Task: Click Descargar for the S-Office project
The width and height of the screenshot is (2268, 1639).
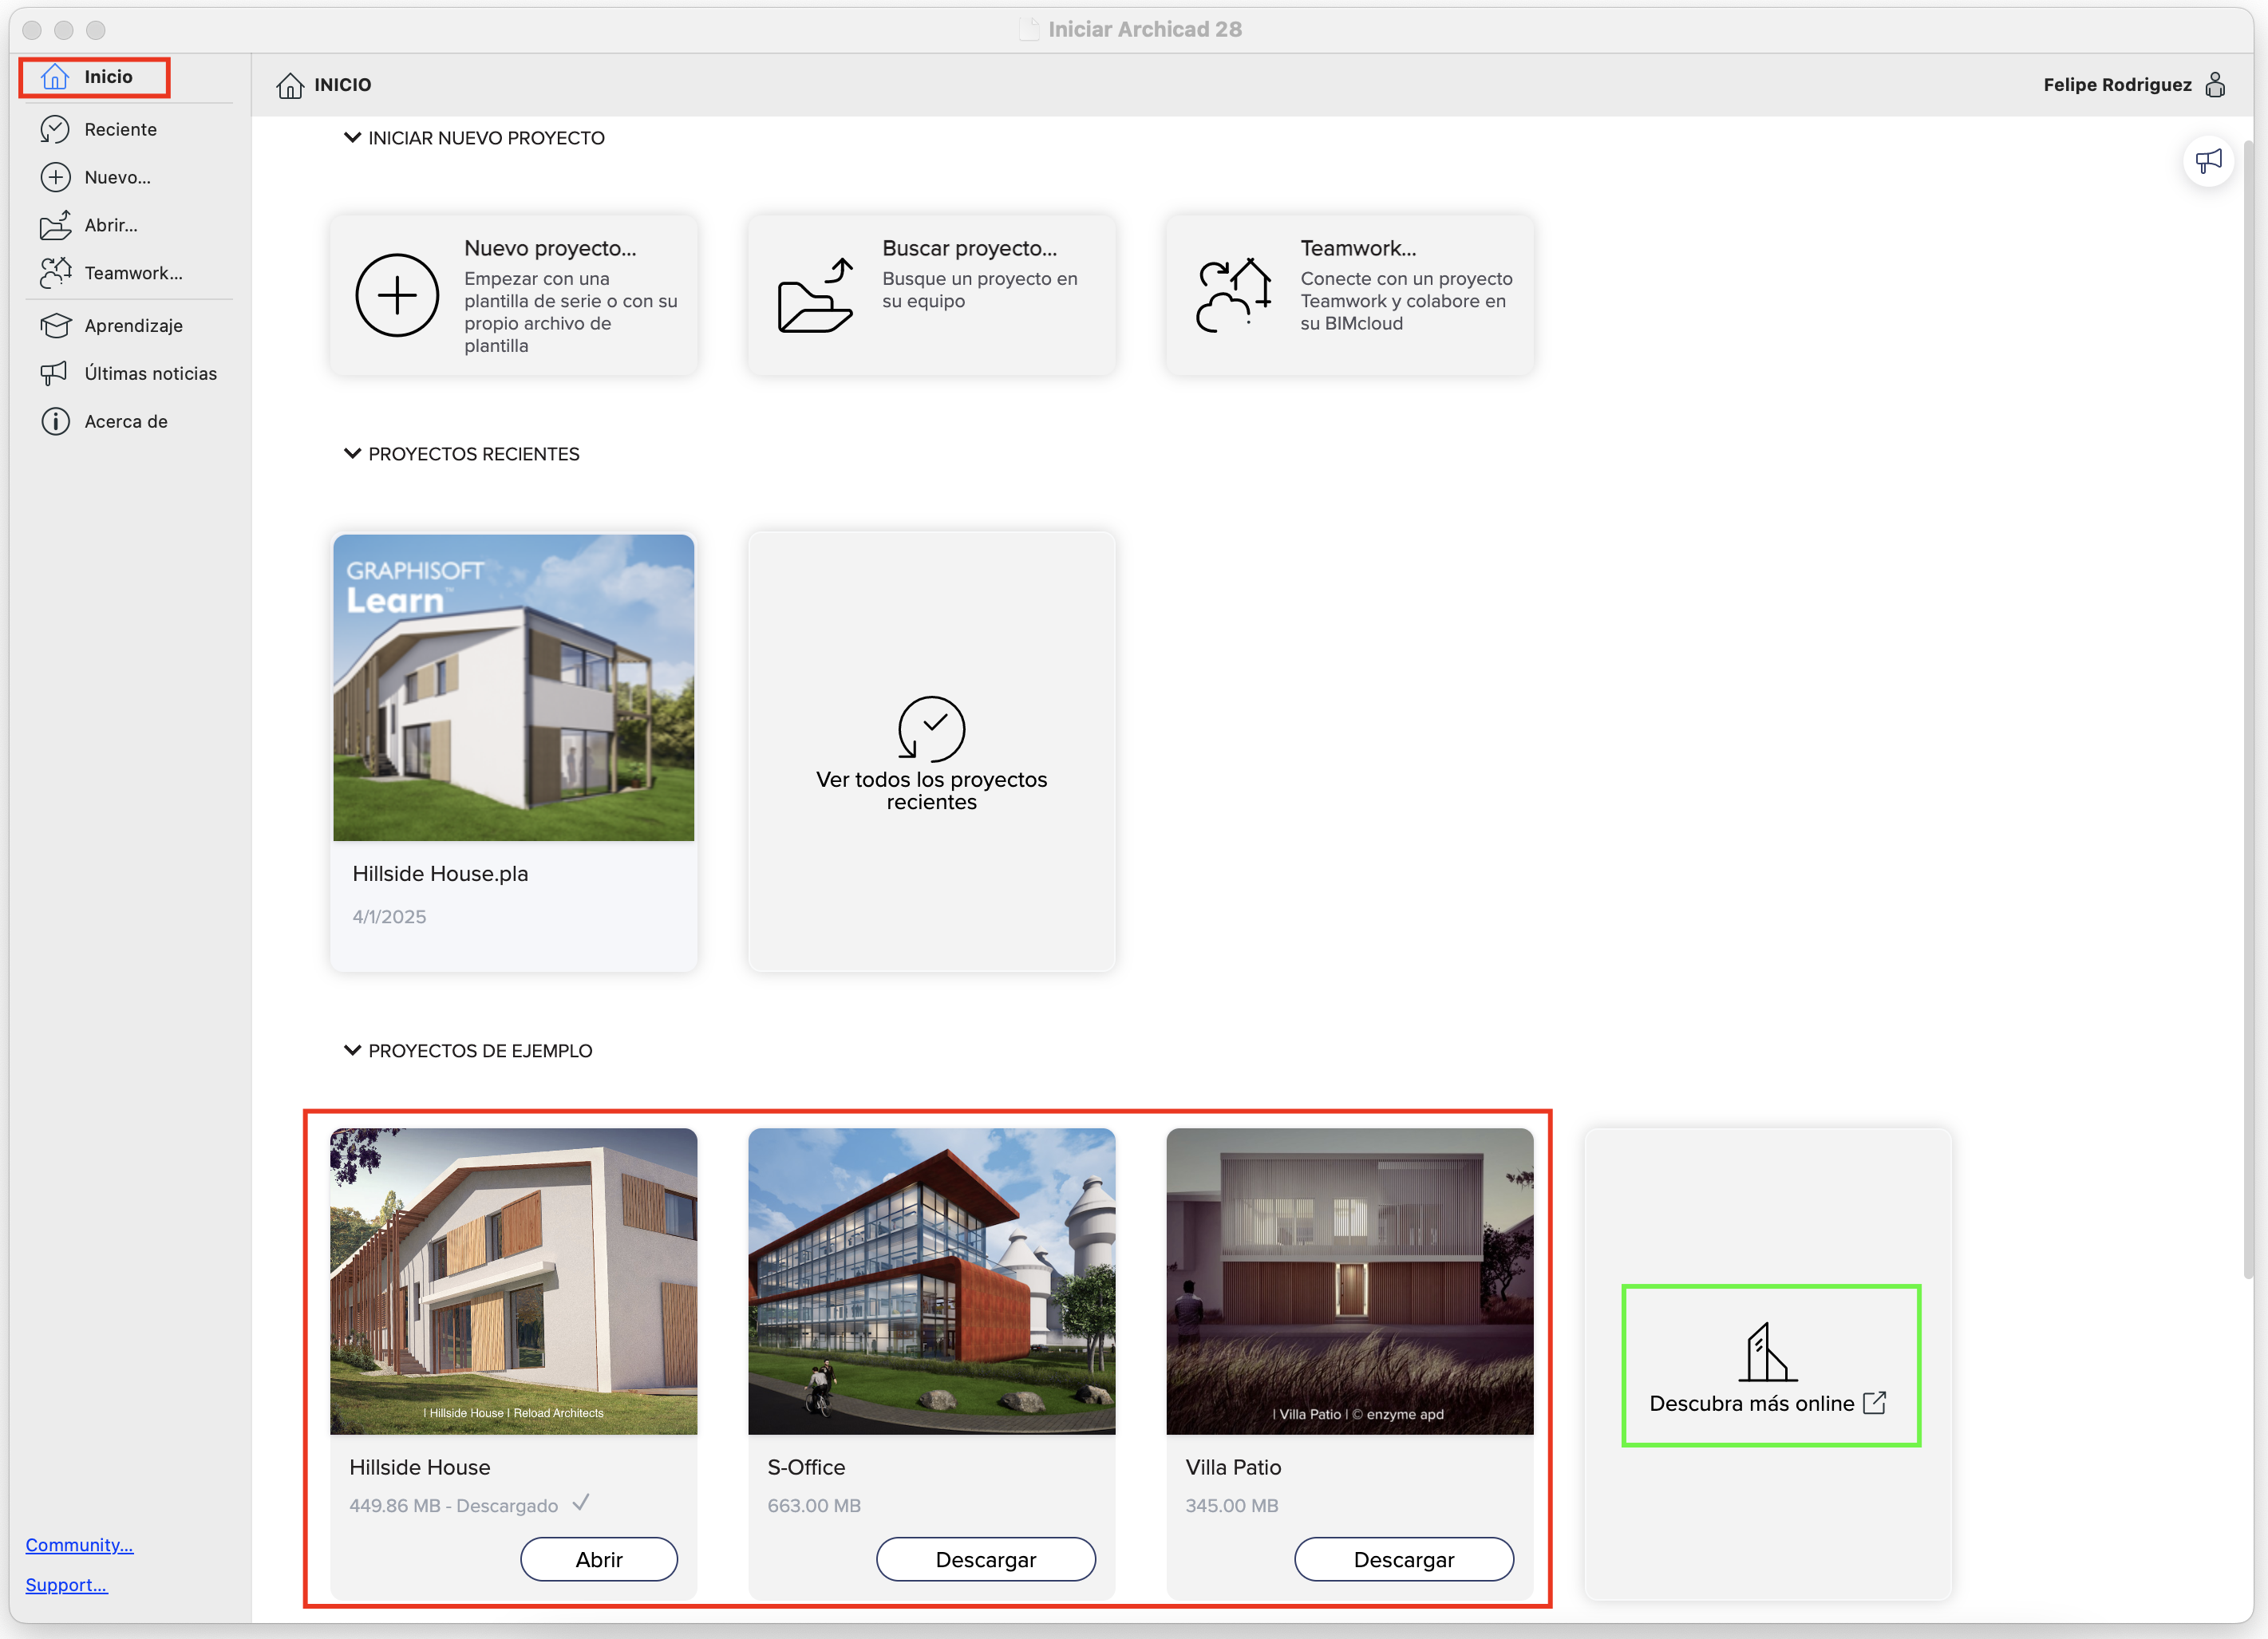Action: (x=985, y=1559)
